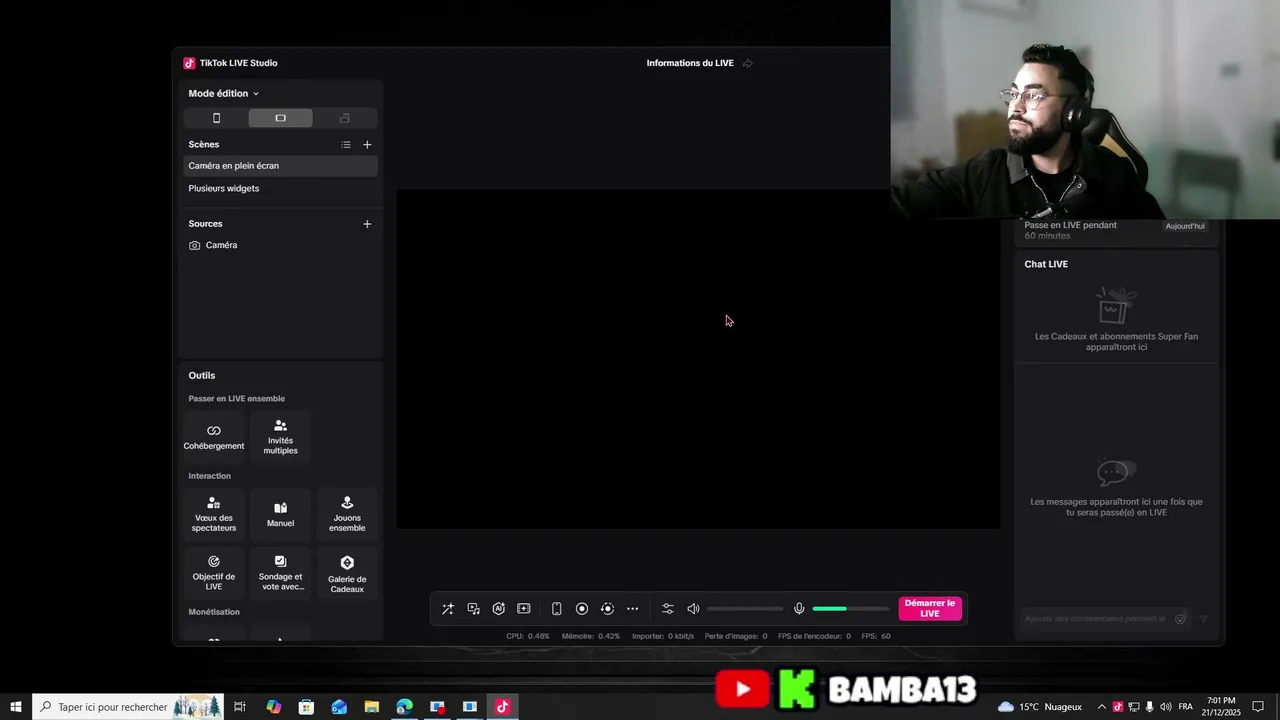The width and height of the screenshot is (1280, 720).
Task: Click the TikTok LIVE Studio logo
Action: tap(189, 63)
